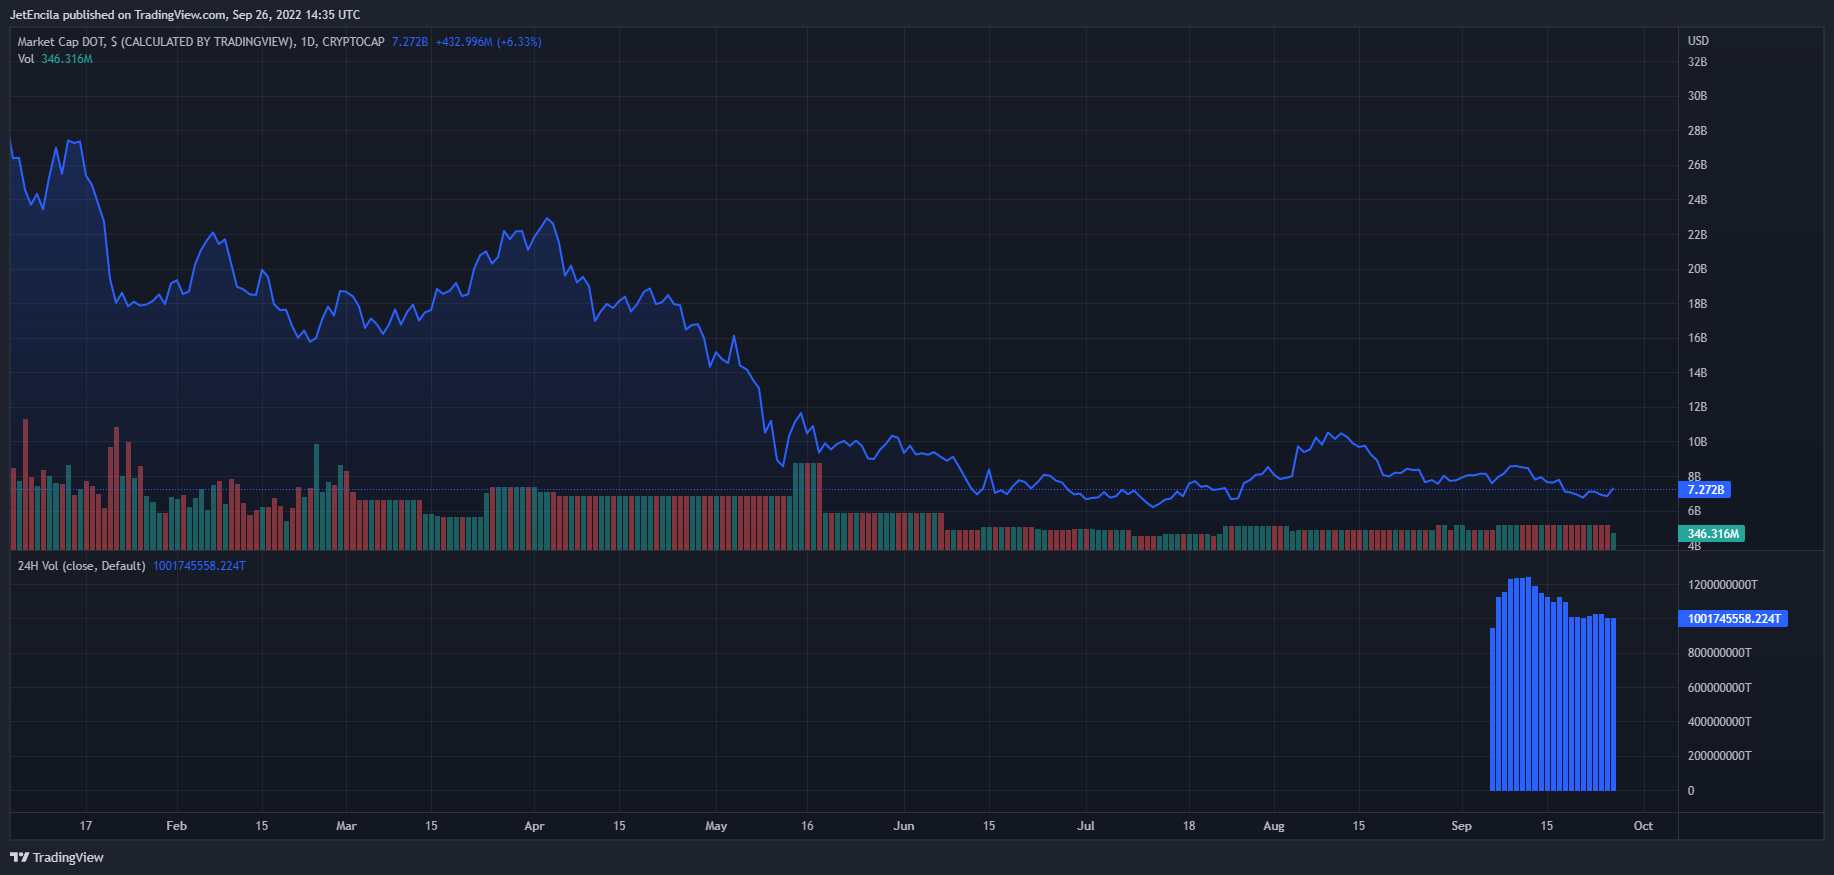1834x875 pixels.
Task: Click the 'Vol' indicator label
Action: coord(26,59)
